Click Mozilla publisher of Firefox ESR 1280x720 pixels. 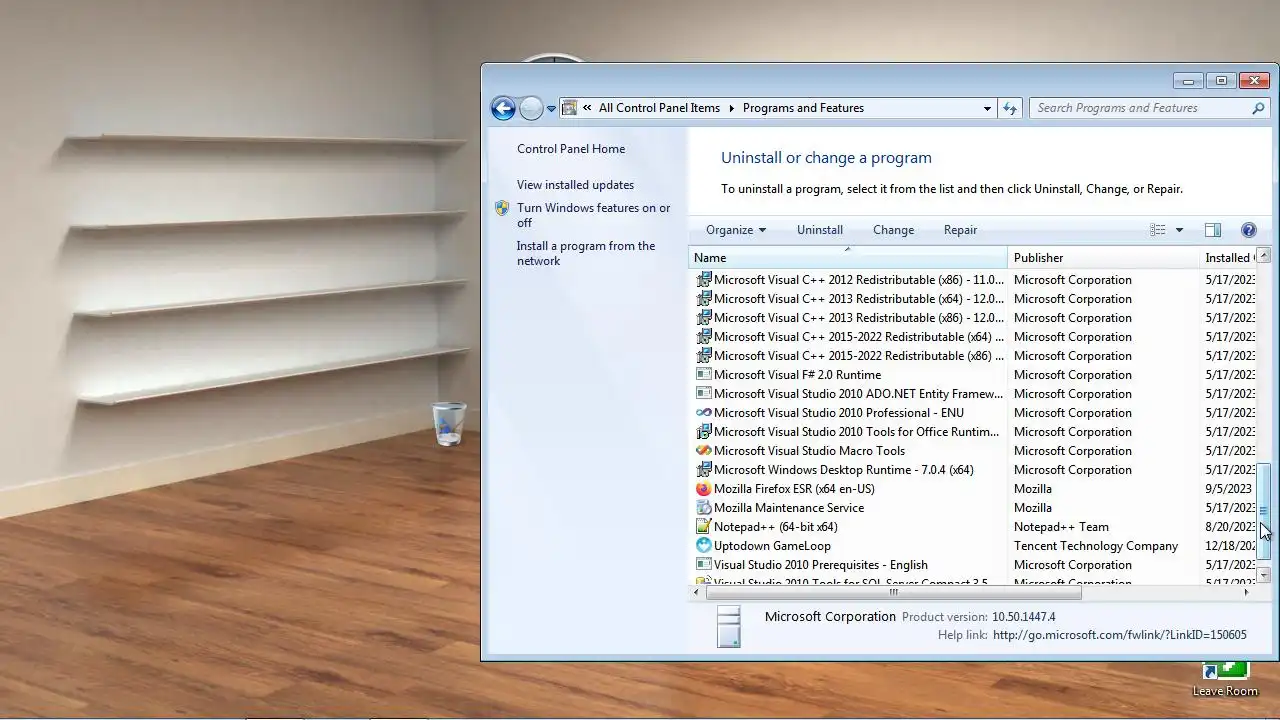(1033, 489)
